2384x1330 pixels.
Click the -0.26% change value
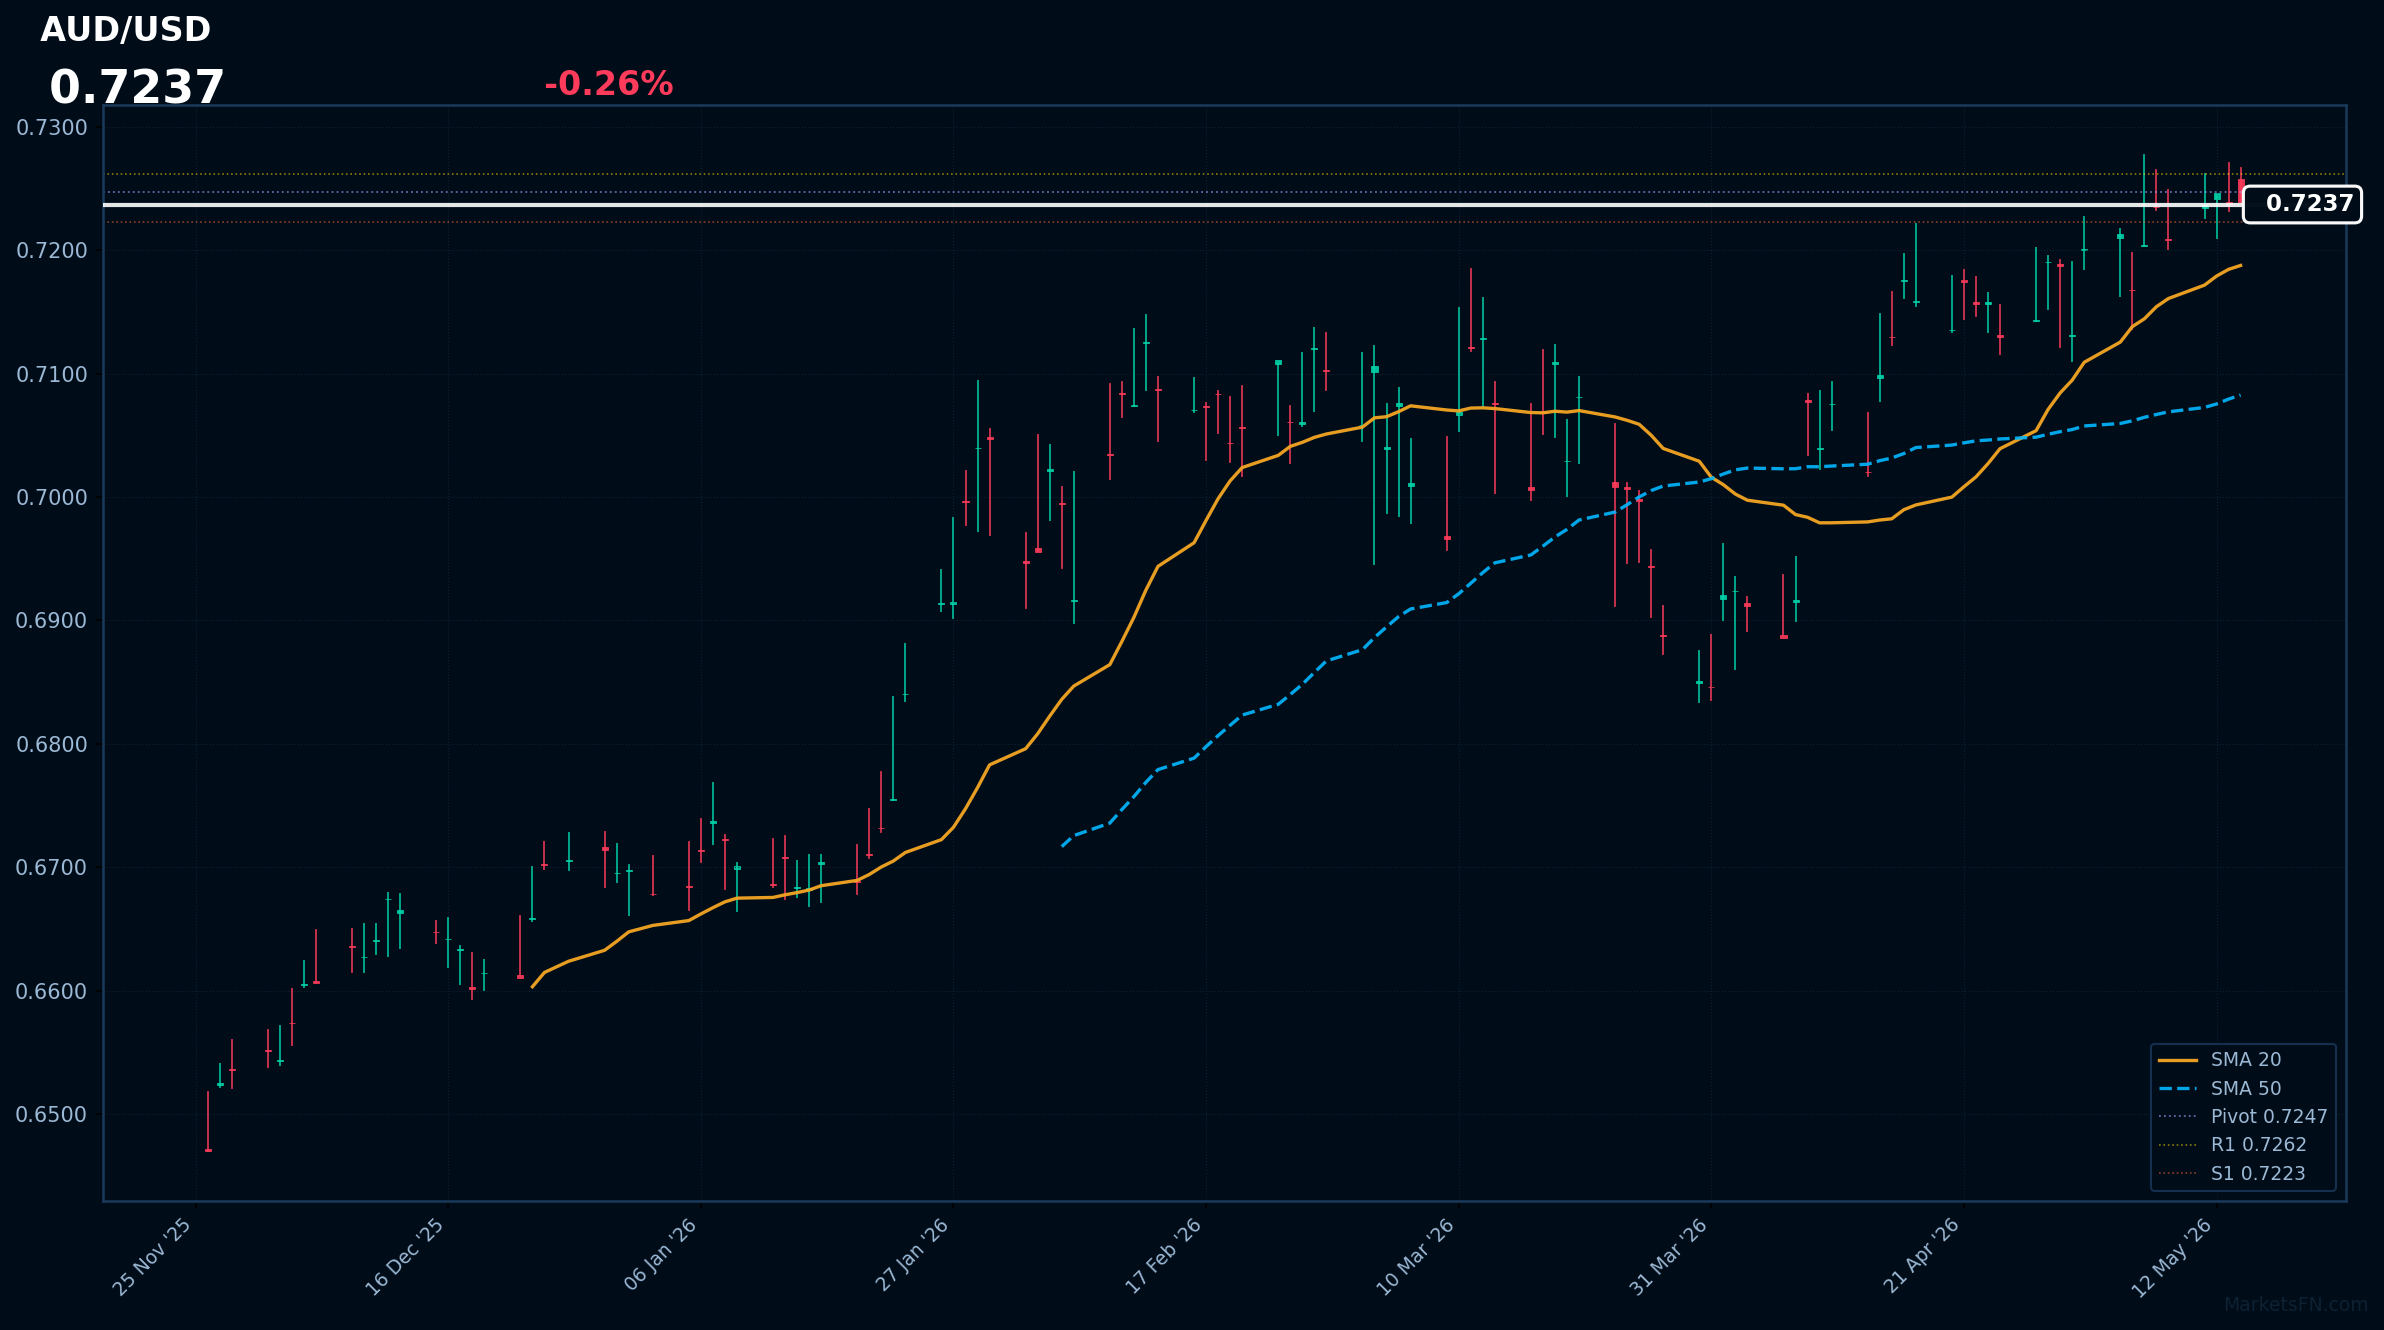608,84
